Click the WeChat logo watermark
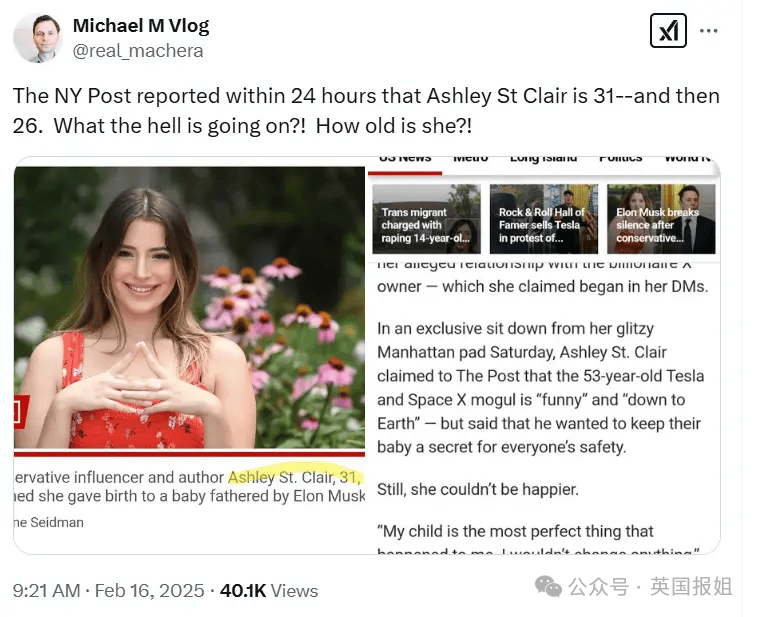This screenshot has height=617, width=757. point(548,587)
